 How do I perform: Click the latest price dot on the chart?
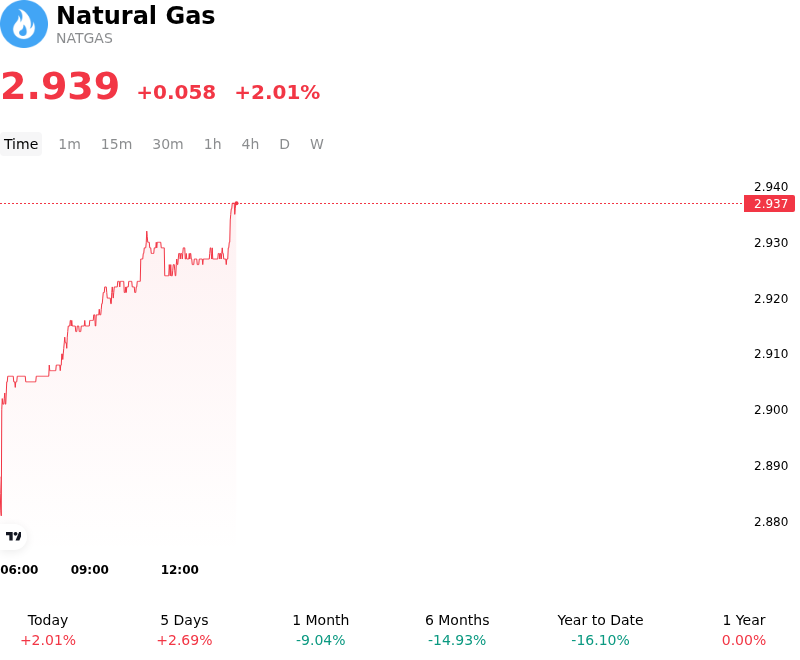coord(236,204)
